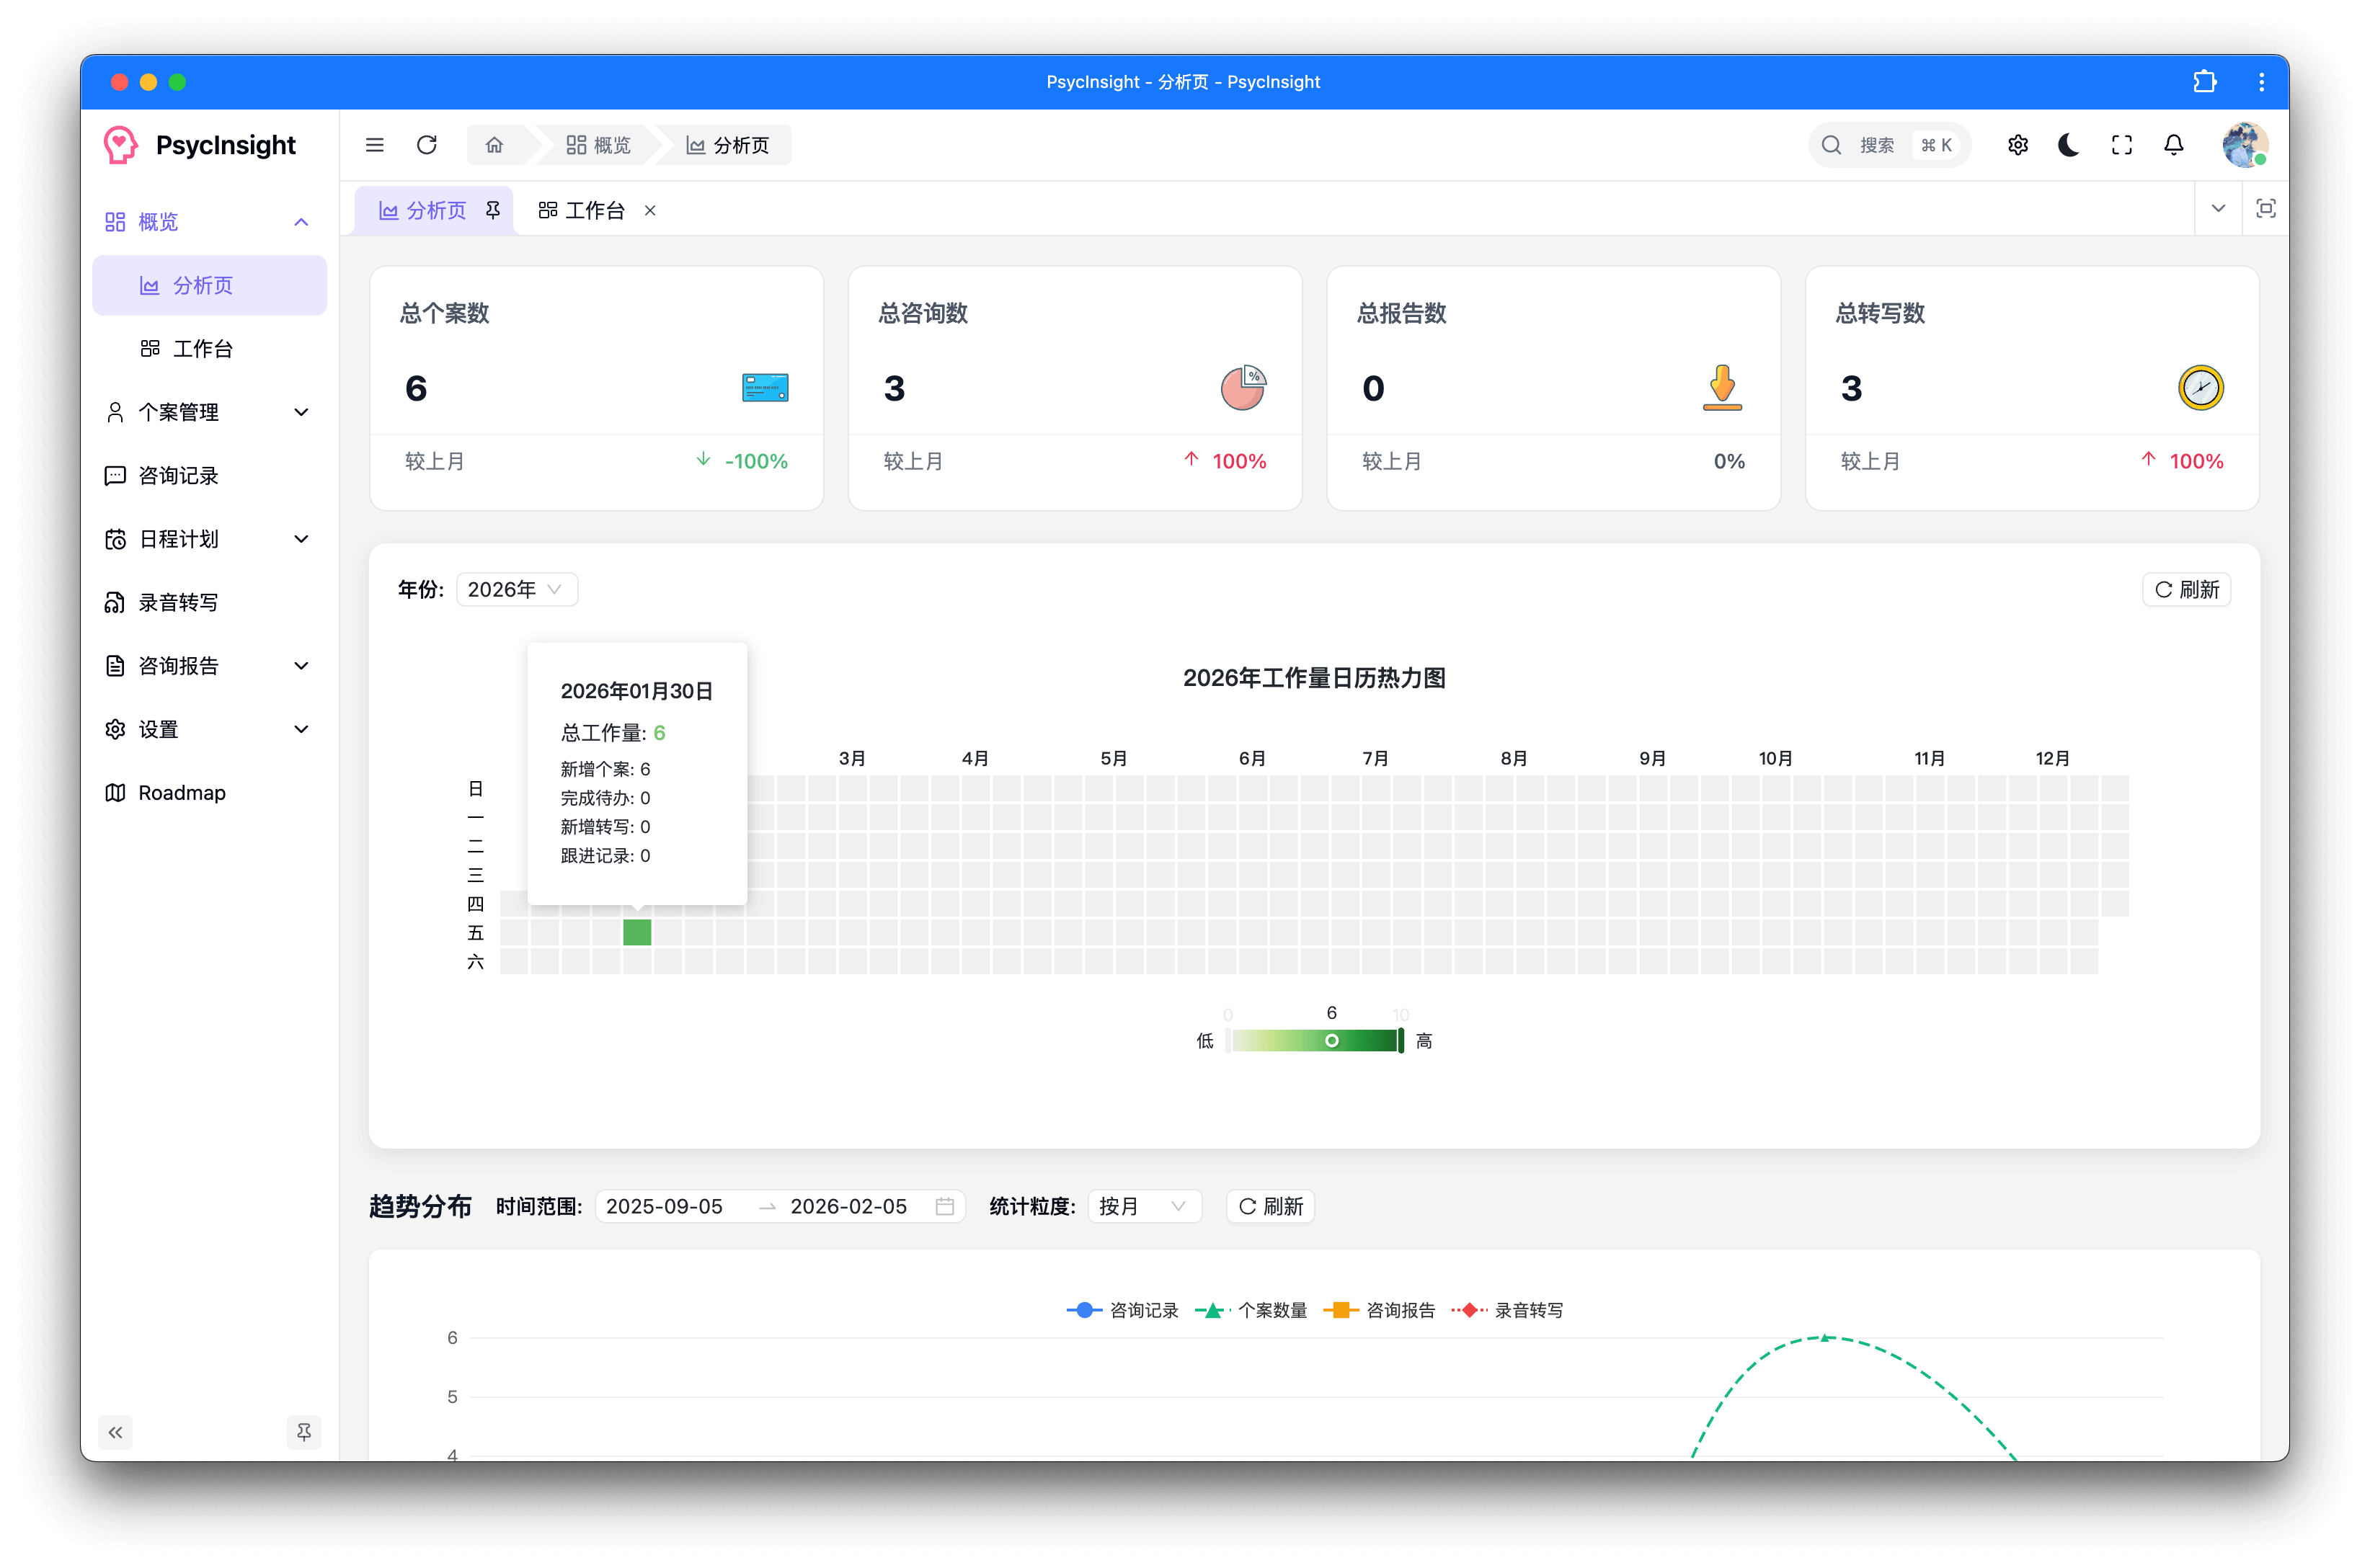The image size is (2370, 1568).
Task: Click the user avatar in header
Action: (2244, 145)
